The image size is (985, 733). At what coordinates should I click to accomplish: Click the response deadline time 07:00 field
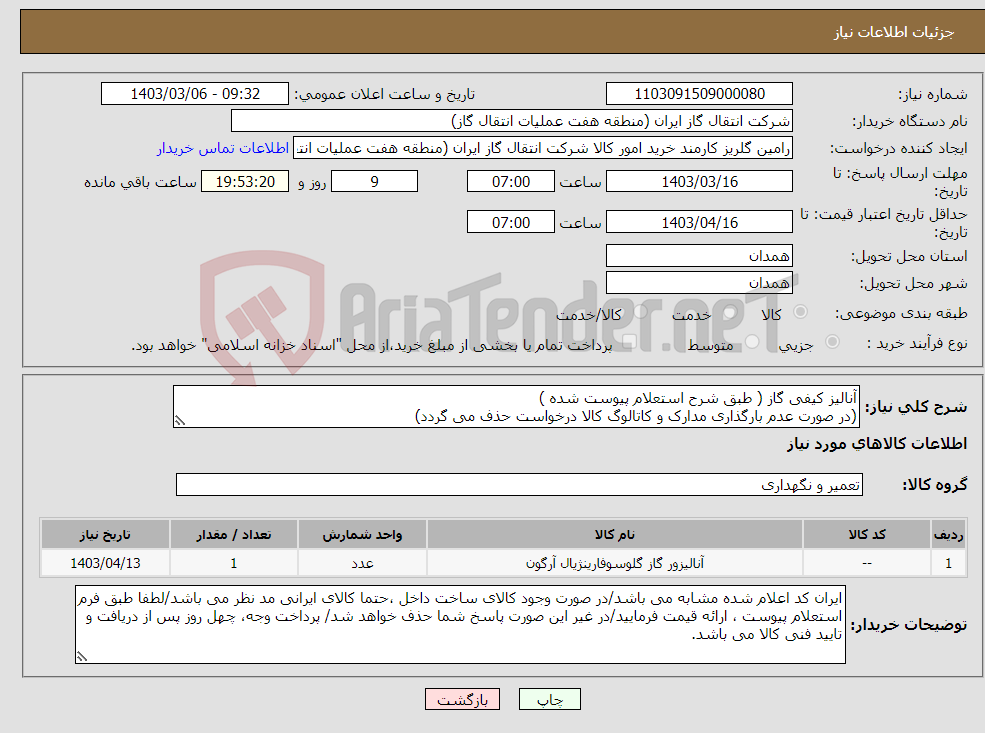coord(511,182)
